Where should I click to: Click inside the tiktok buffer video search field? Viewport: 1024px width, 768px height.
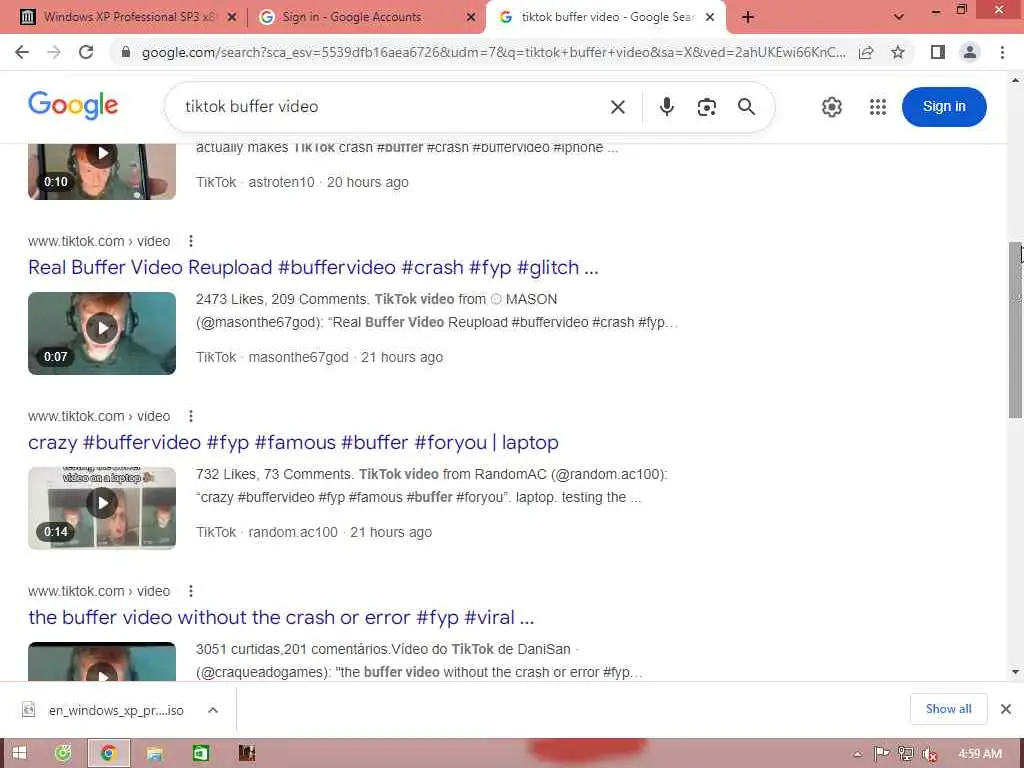[392, 106]
